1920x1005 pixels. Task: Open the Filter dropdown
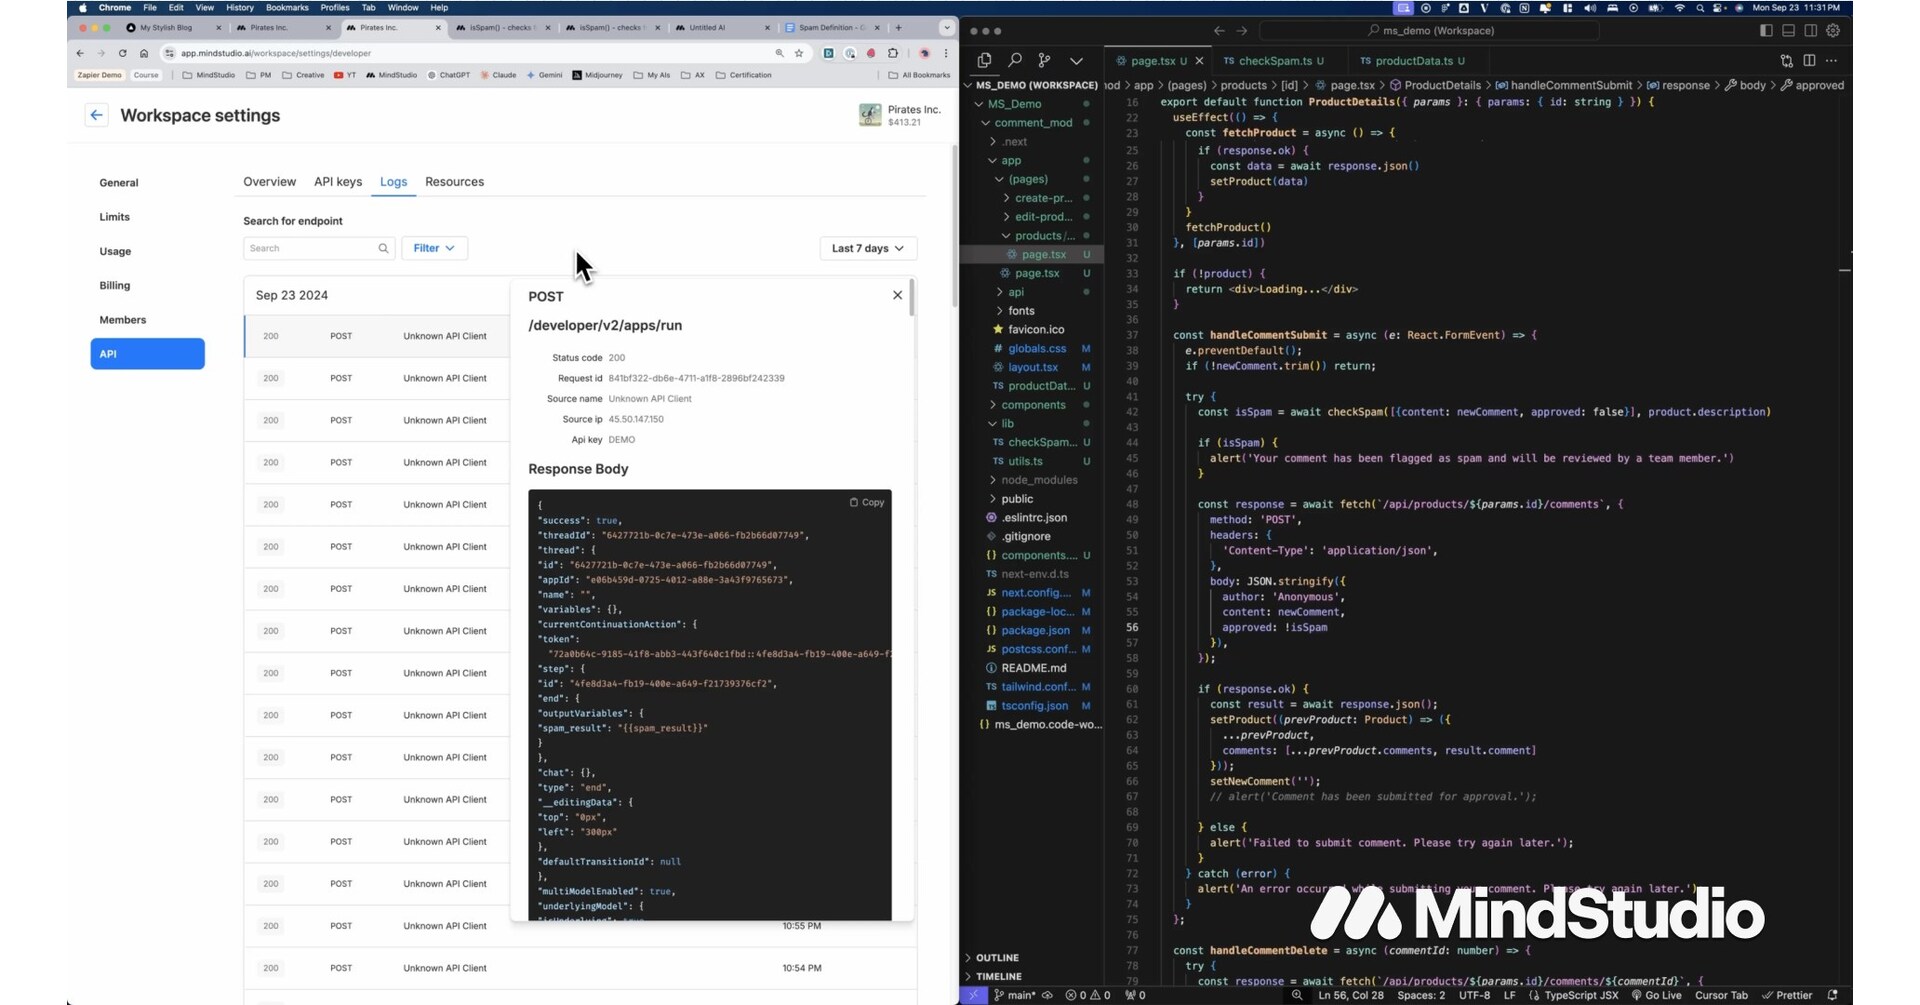pos(435,248)
